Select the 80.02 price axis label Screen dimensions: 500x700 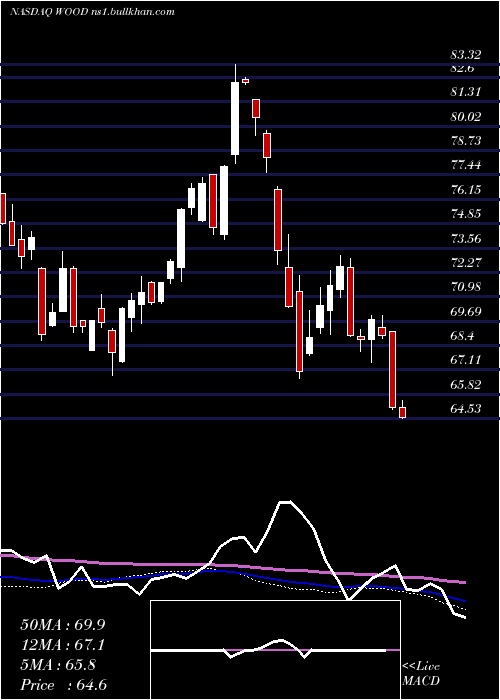pos(466,117)
